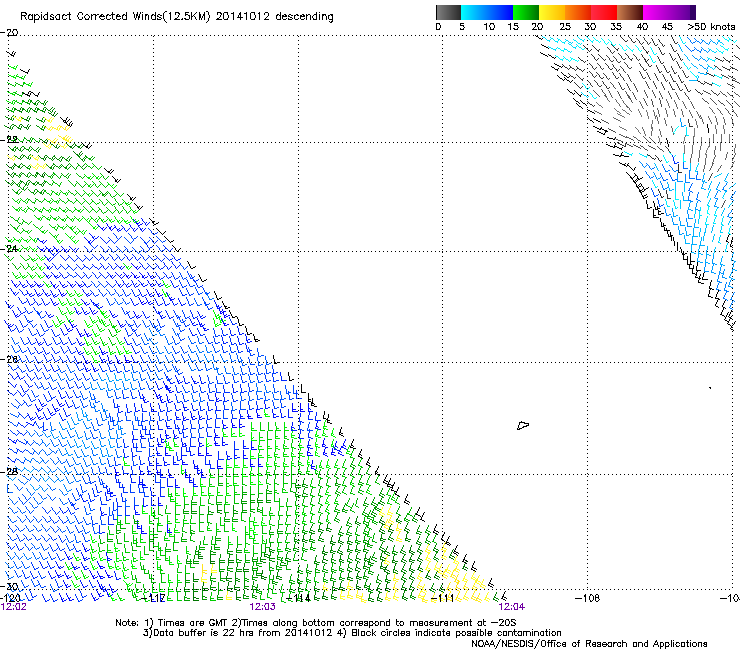Click the date '20141012' in the title
The image size is (740, 650).
(243, 16)
